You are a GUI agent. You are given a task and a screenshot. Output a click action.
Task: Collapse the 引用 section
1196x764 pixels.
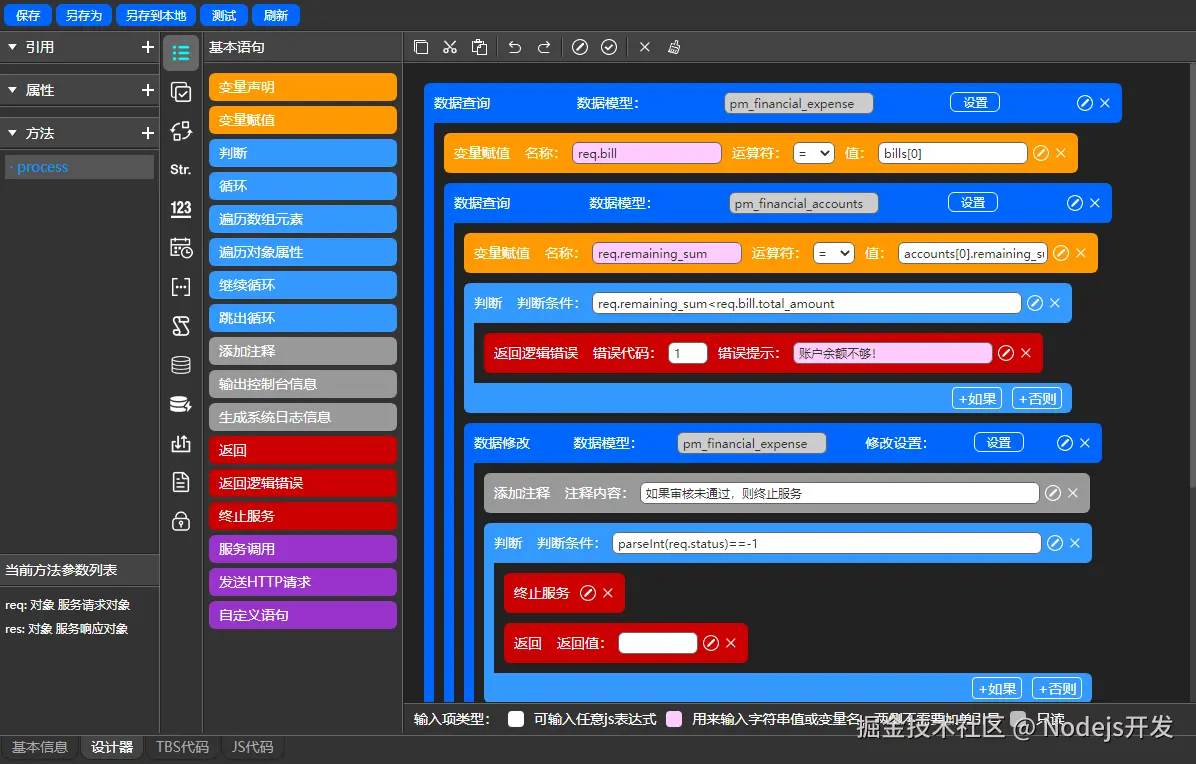click(x=12, y=47)
